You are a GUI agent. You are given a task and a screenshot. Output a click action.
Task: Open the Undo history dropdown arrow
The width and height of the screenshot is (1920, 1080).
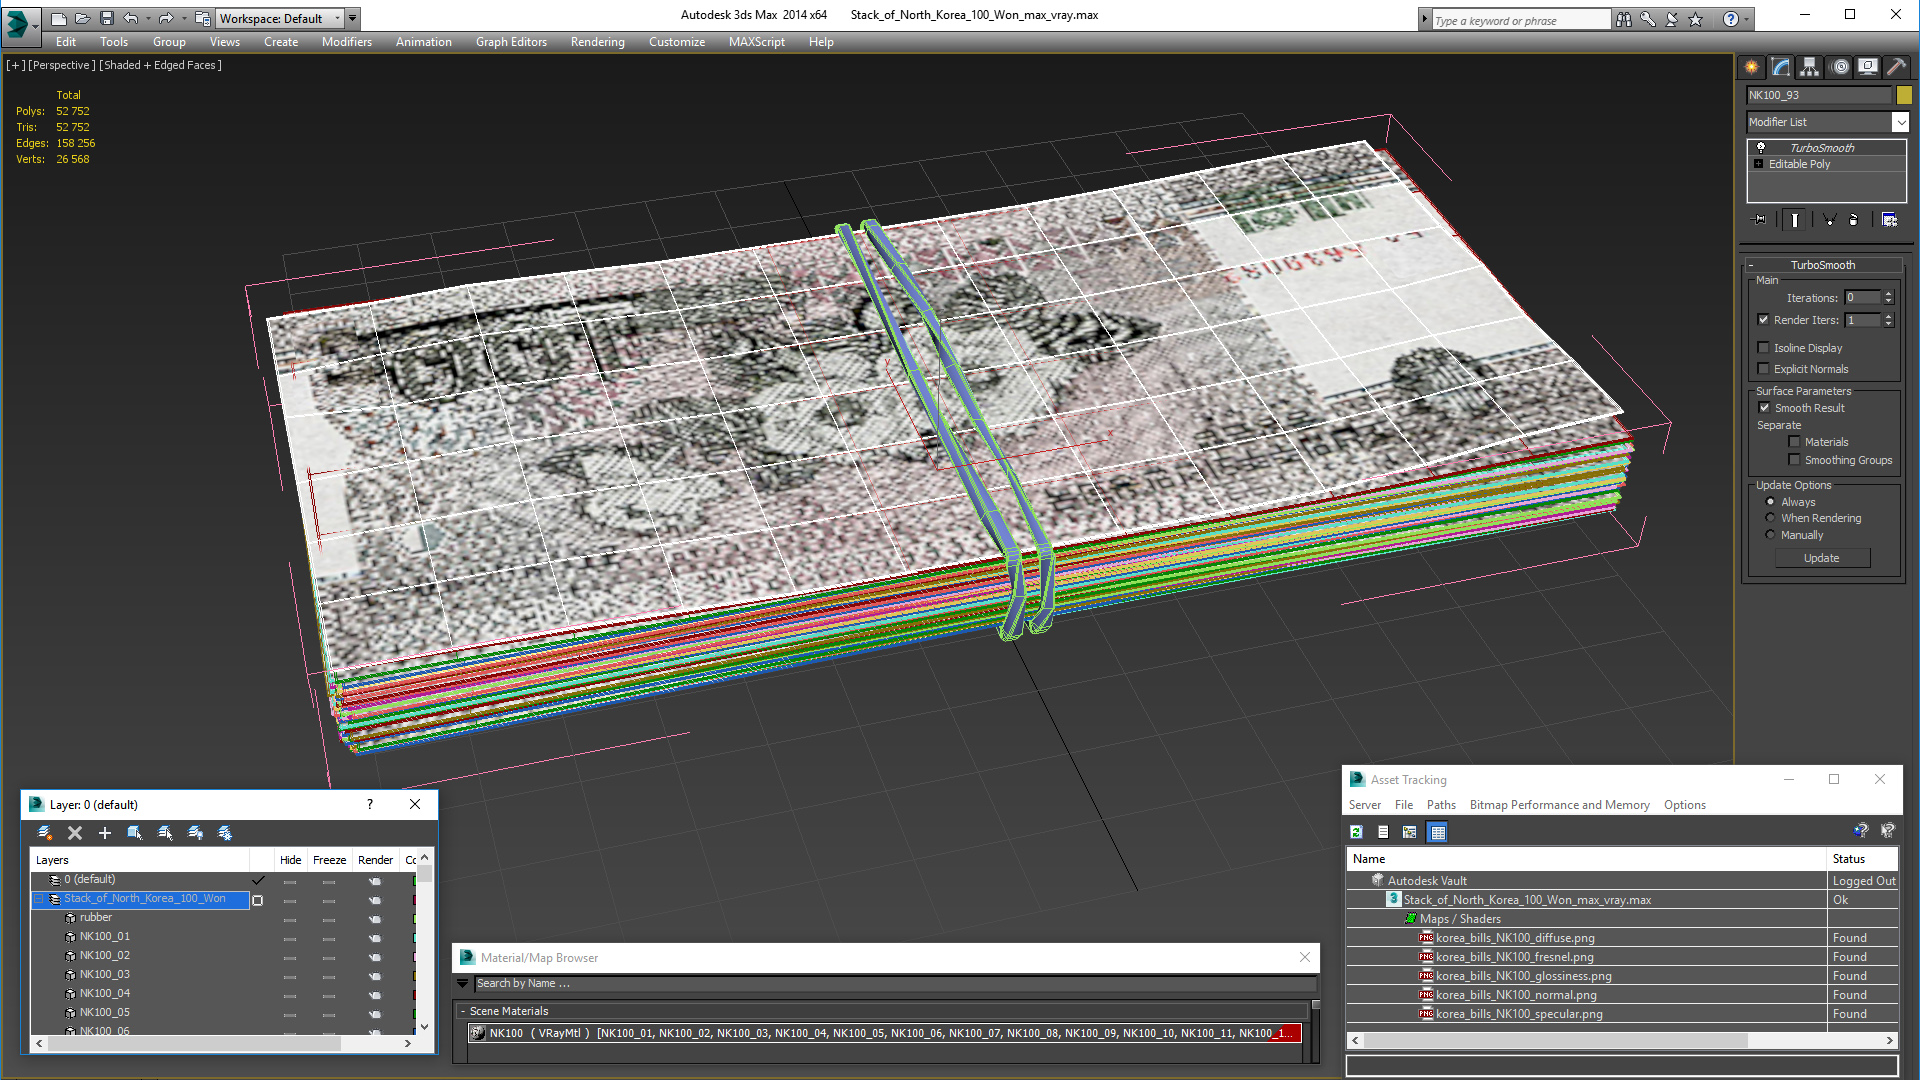(x=148, y=18)
